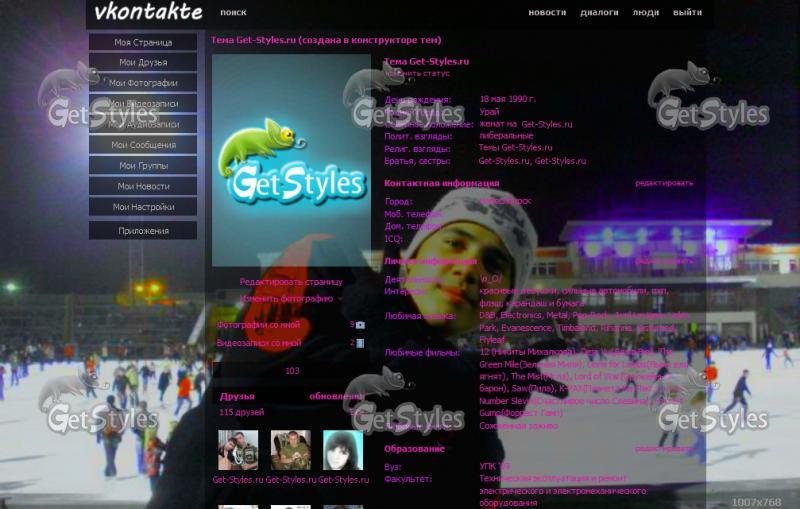The width and height of the screenshot is (800, 509).
Task: Click the profile name Тема Get-Styles.ru above status
Action: (427, 62)
